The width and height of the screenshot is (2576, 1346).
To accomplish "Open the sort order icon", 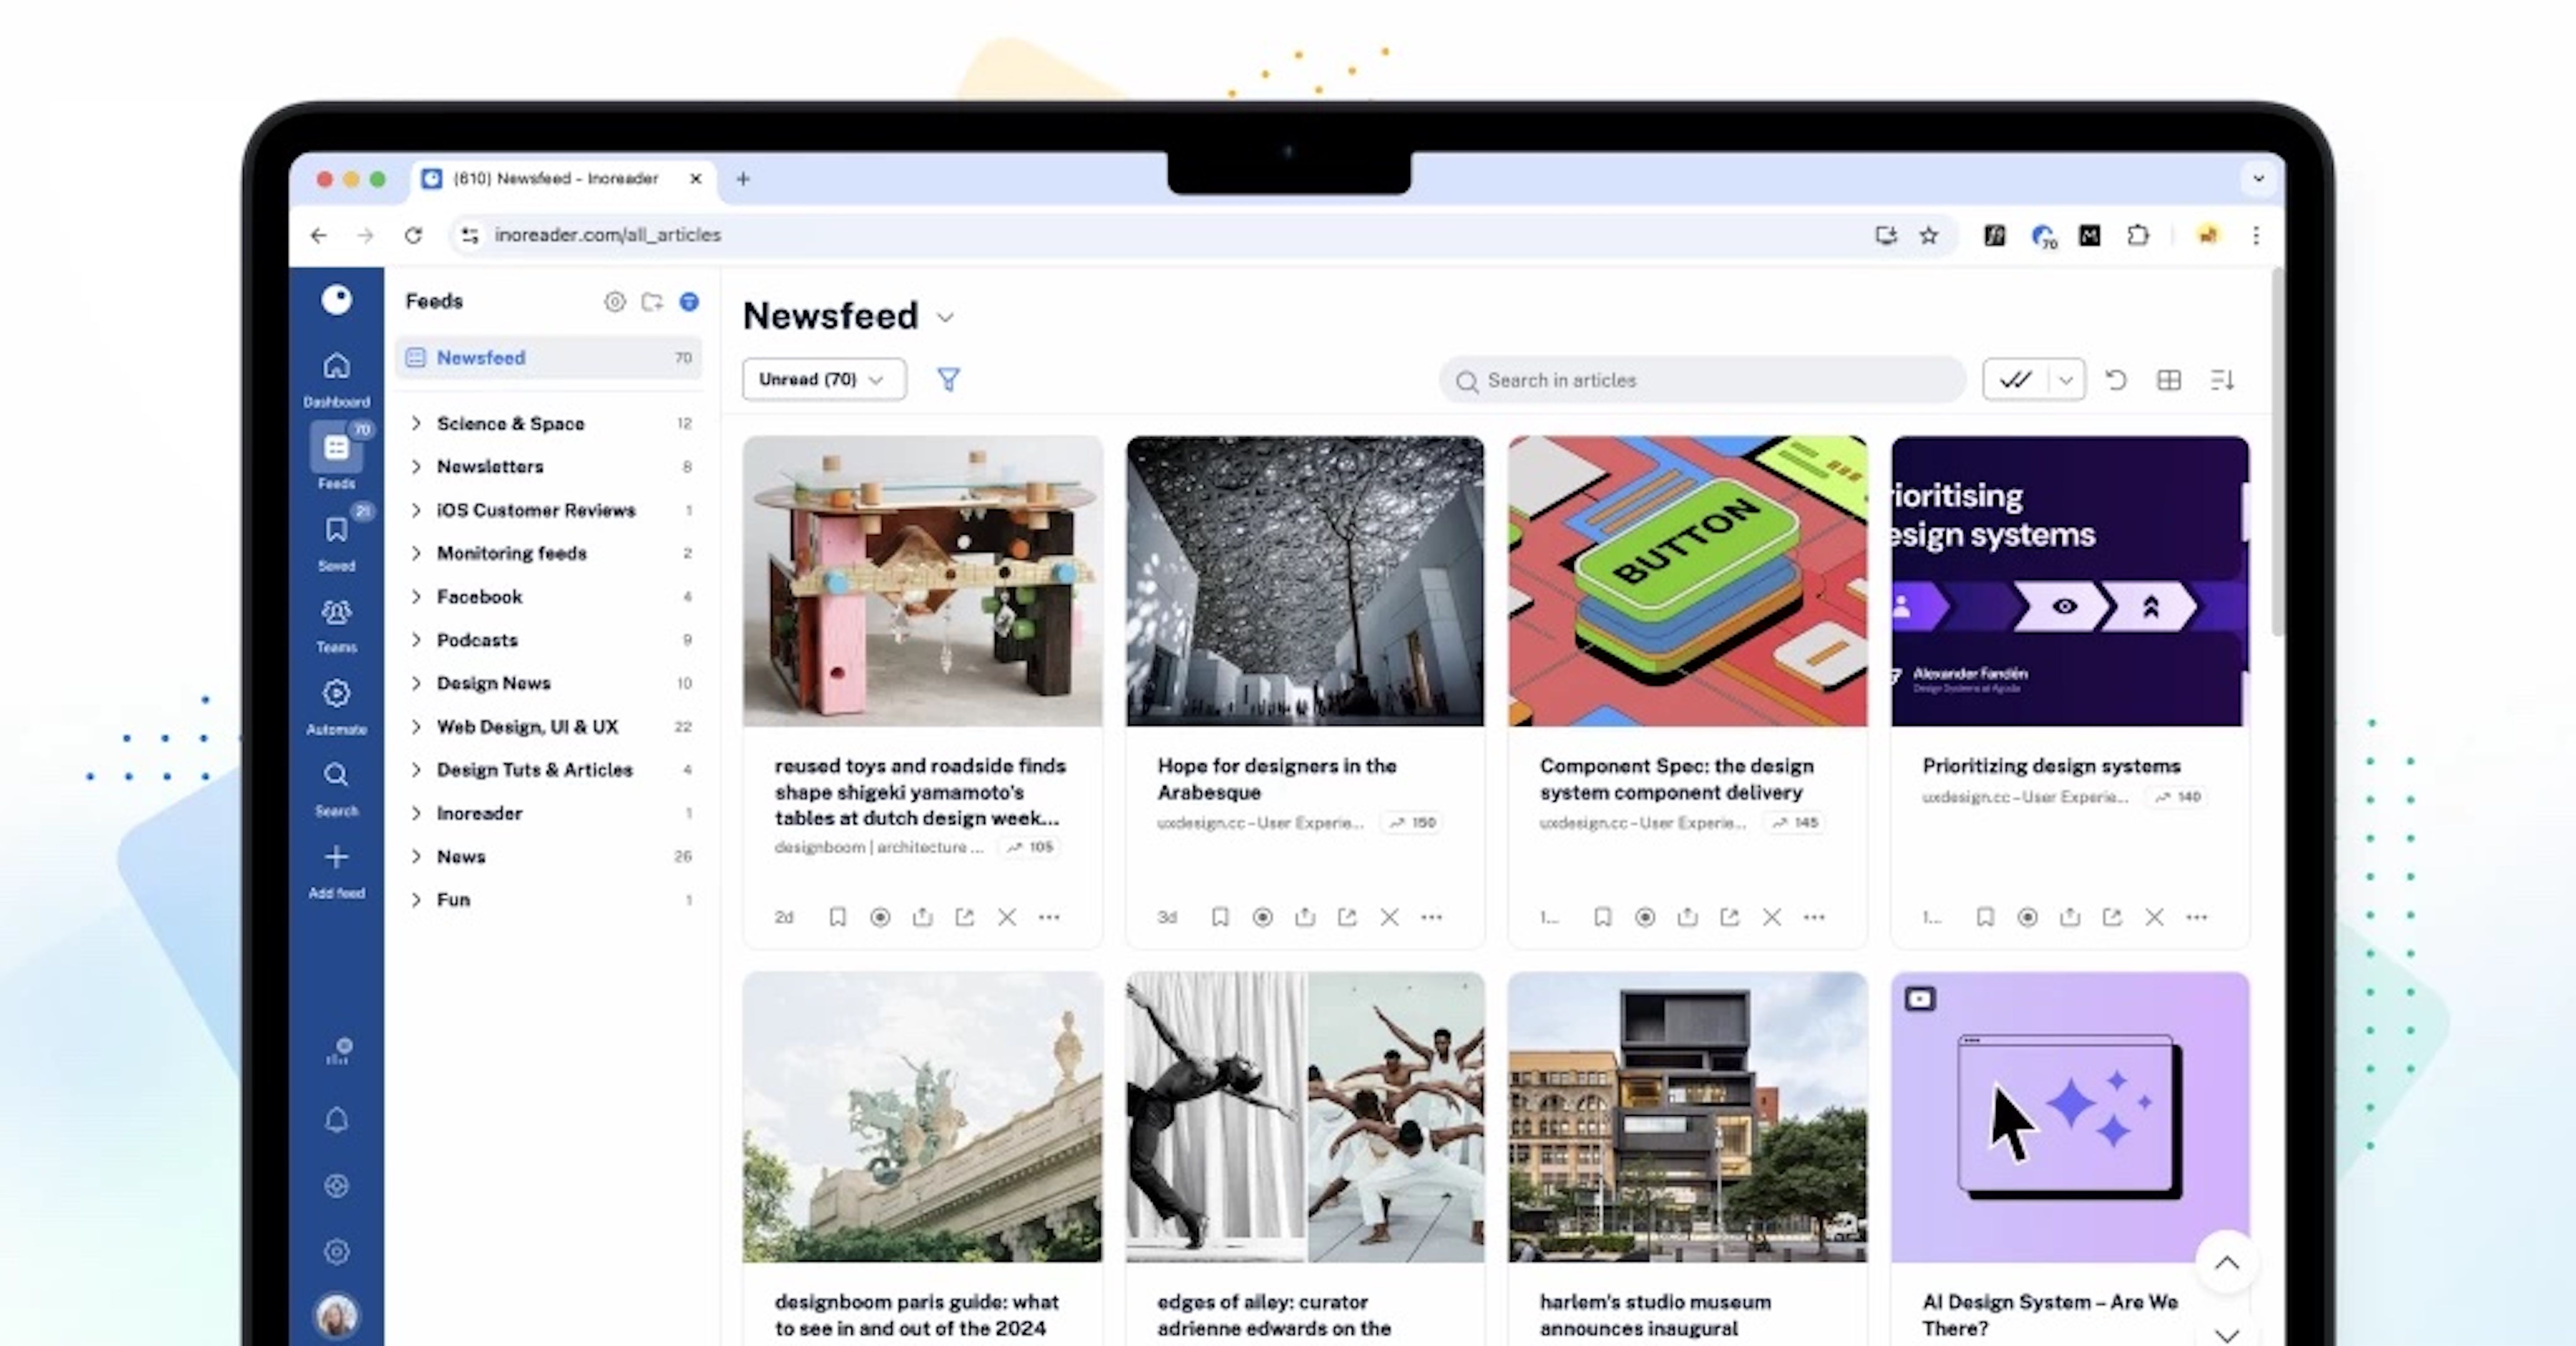I will 2222,379.
